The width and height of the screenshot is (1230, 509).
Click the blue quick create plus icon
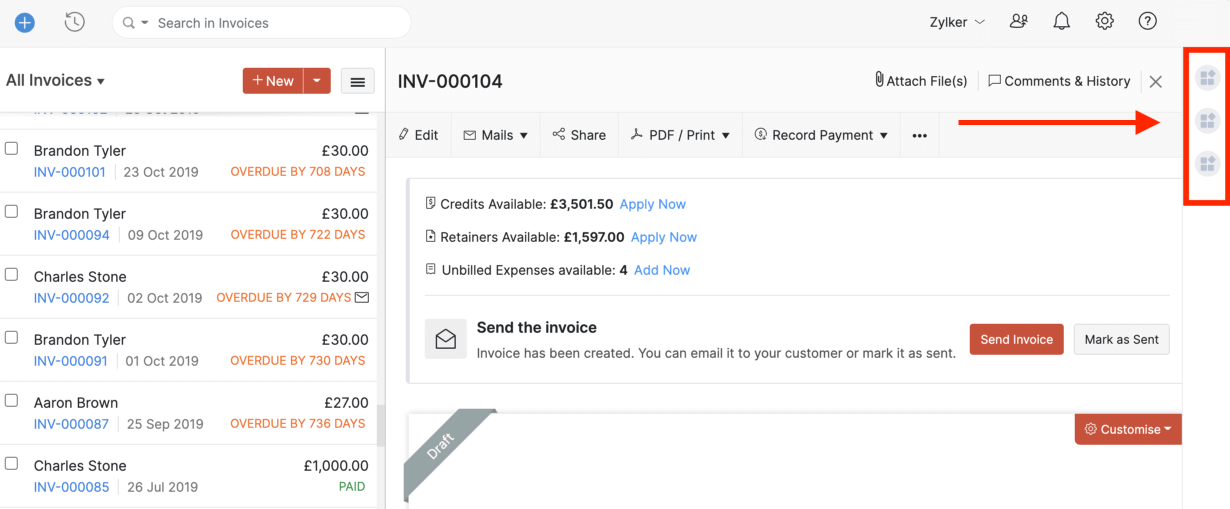pyautogui.click(x=25, y=22)
